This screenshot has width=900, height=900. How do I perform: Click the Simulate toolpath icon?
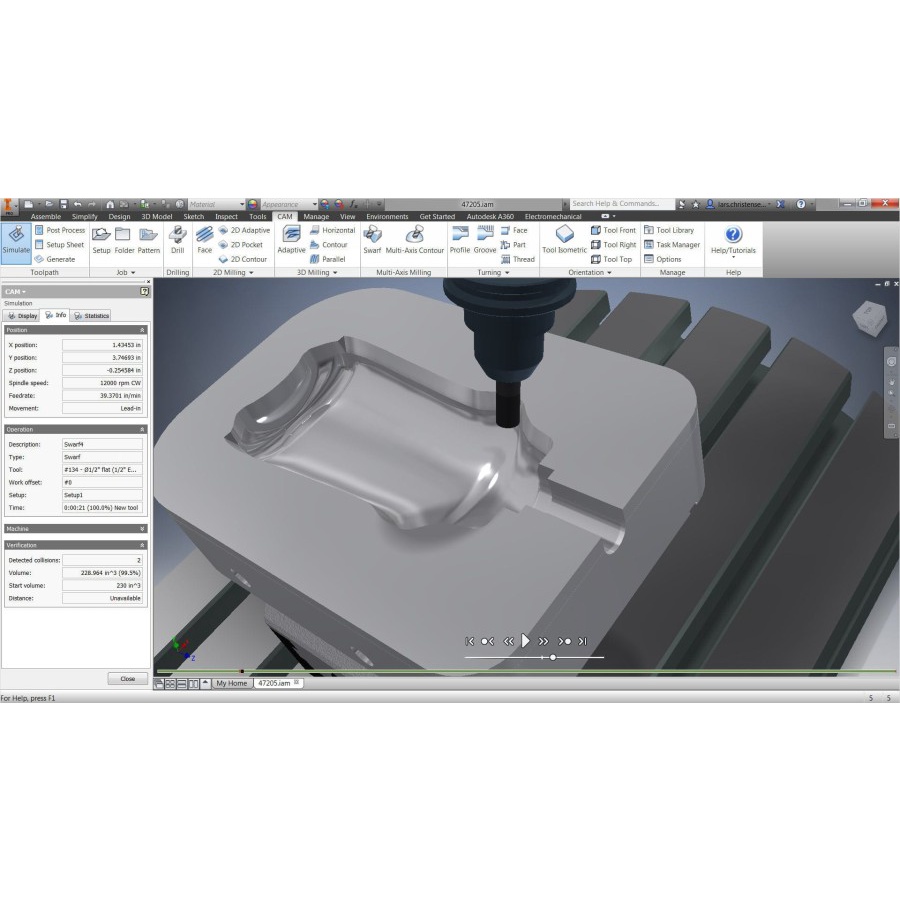pyautogui.click(x=16, y=240)
